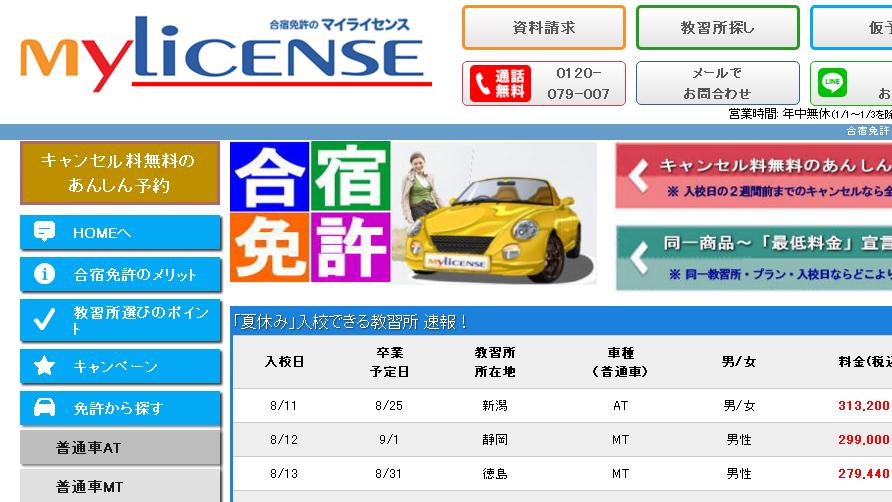The image size is (892, 502).
Task: Click 9/1 graduation date cell
Action: point(389,440)
